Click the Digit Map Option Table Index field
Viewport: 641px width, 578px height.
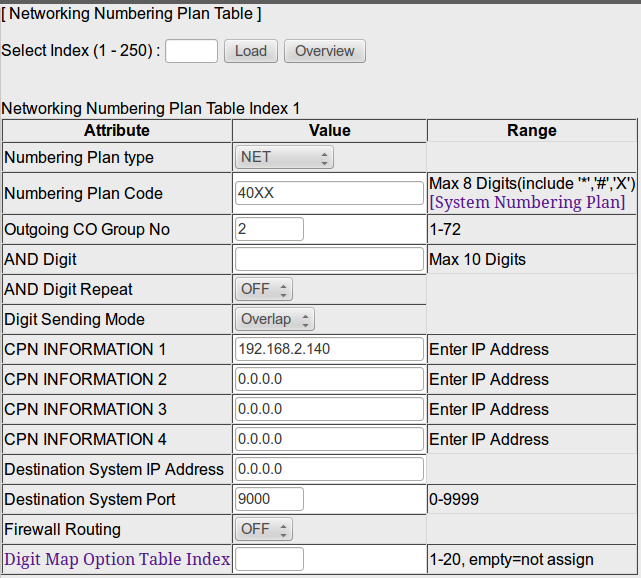click(269, 559)
